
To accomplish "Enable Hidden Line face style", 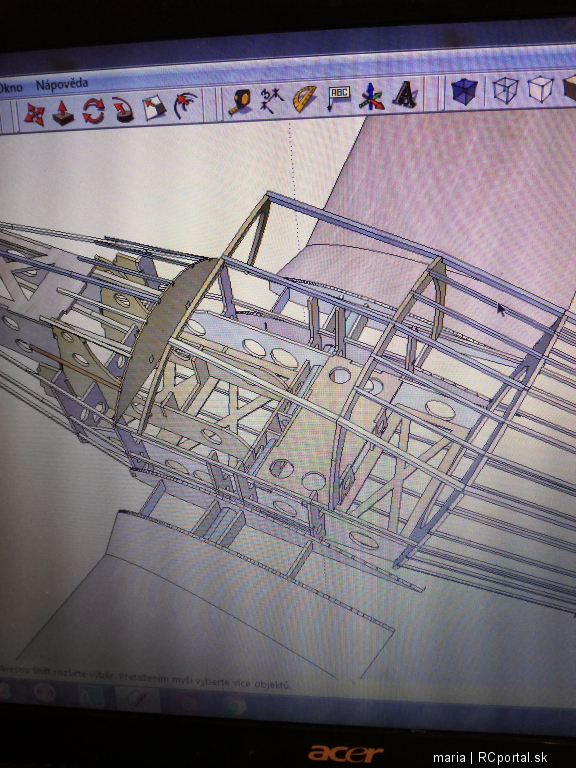I will [x=540, y=89].
